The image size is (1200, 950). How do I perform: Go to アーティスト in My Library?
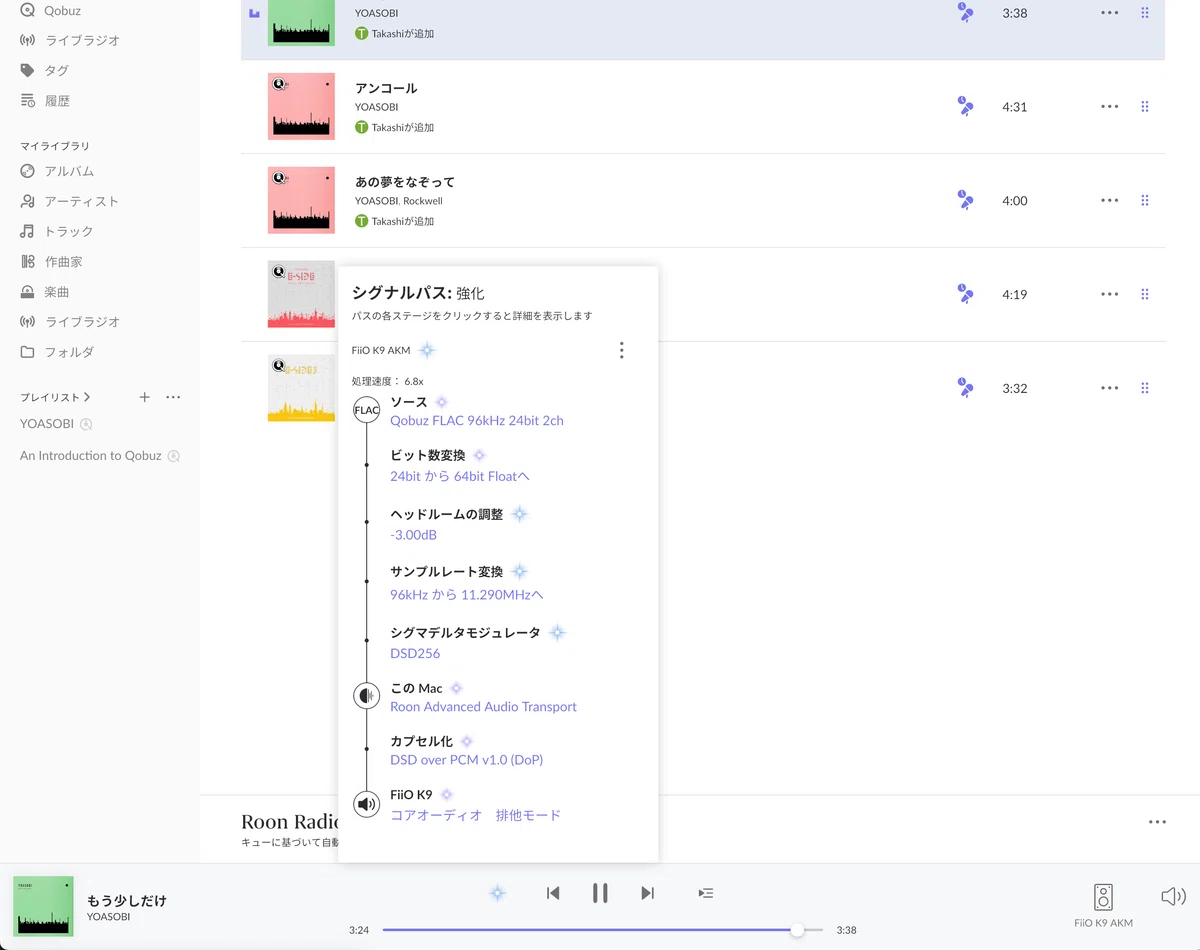pyautogui.click(x=70, y=201)
